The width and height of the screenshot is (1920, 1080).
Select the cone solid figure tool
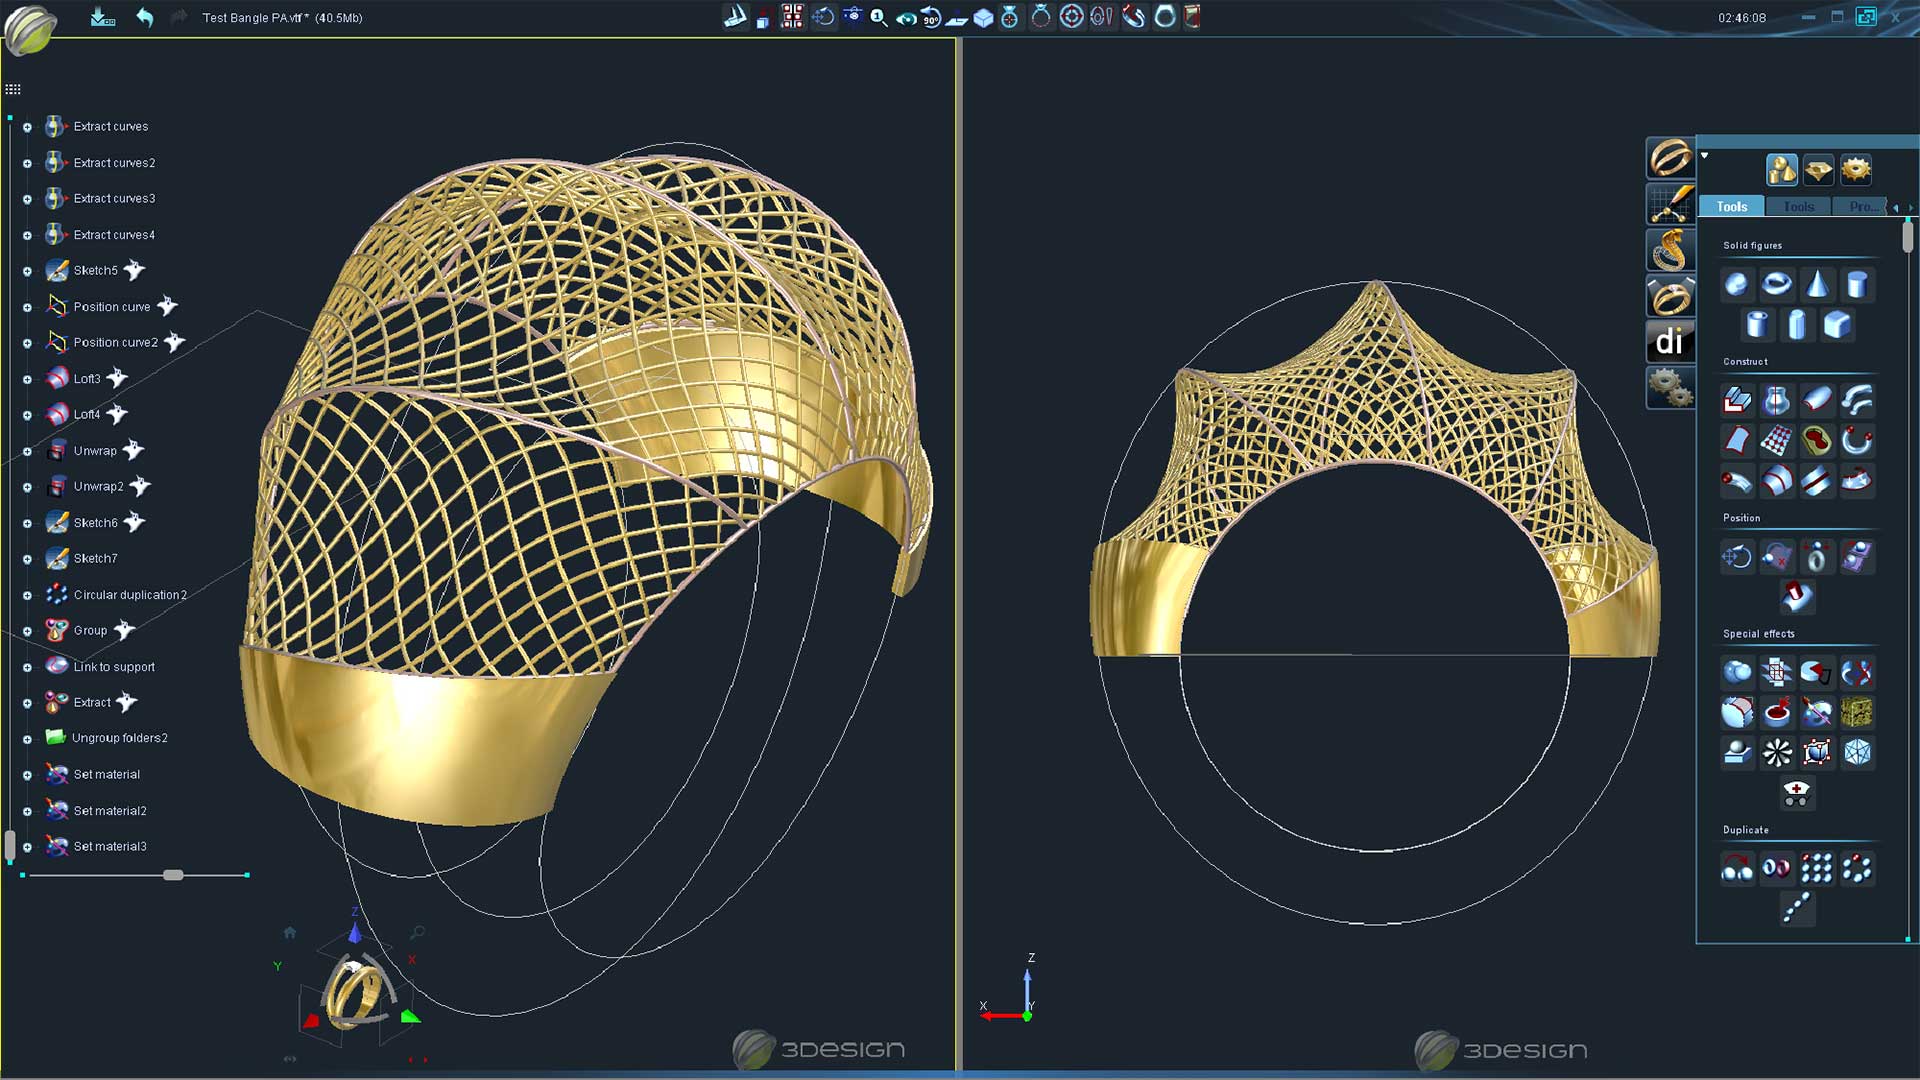[1817, 285]
